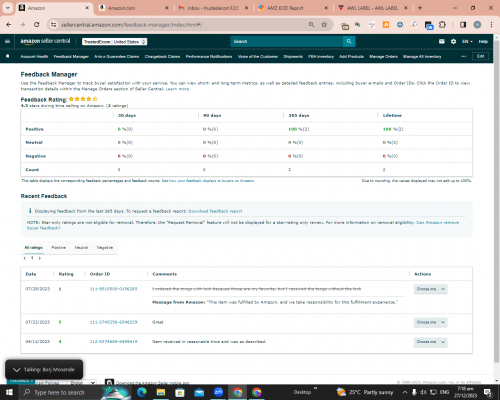Open a new browser tab with the plus button
This screenshot has width=500, height=400.
pos(420,8)
